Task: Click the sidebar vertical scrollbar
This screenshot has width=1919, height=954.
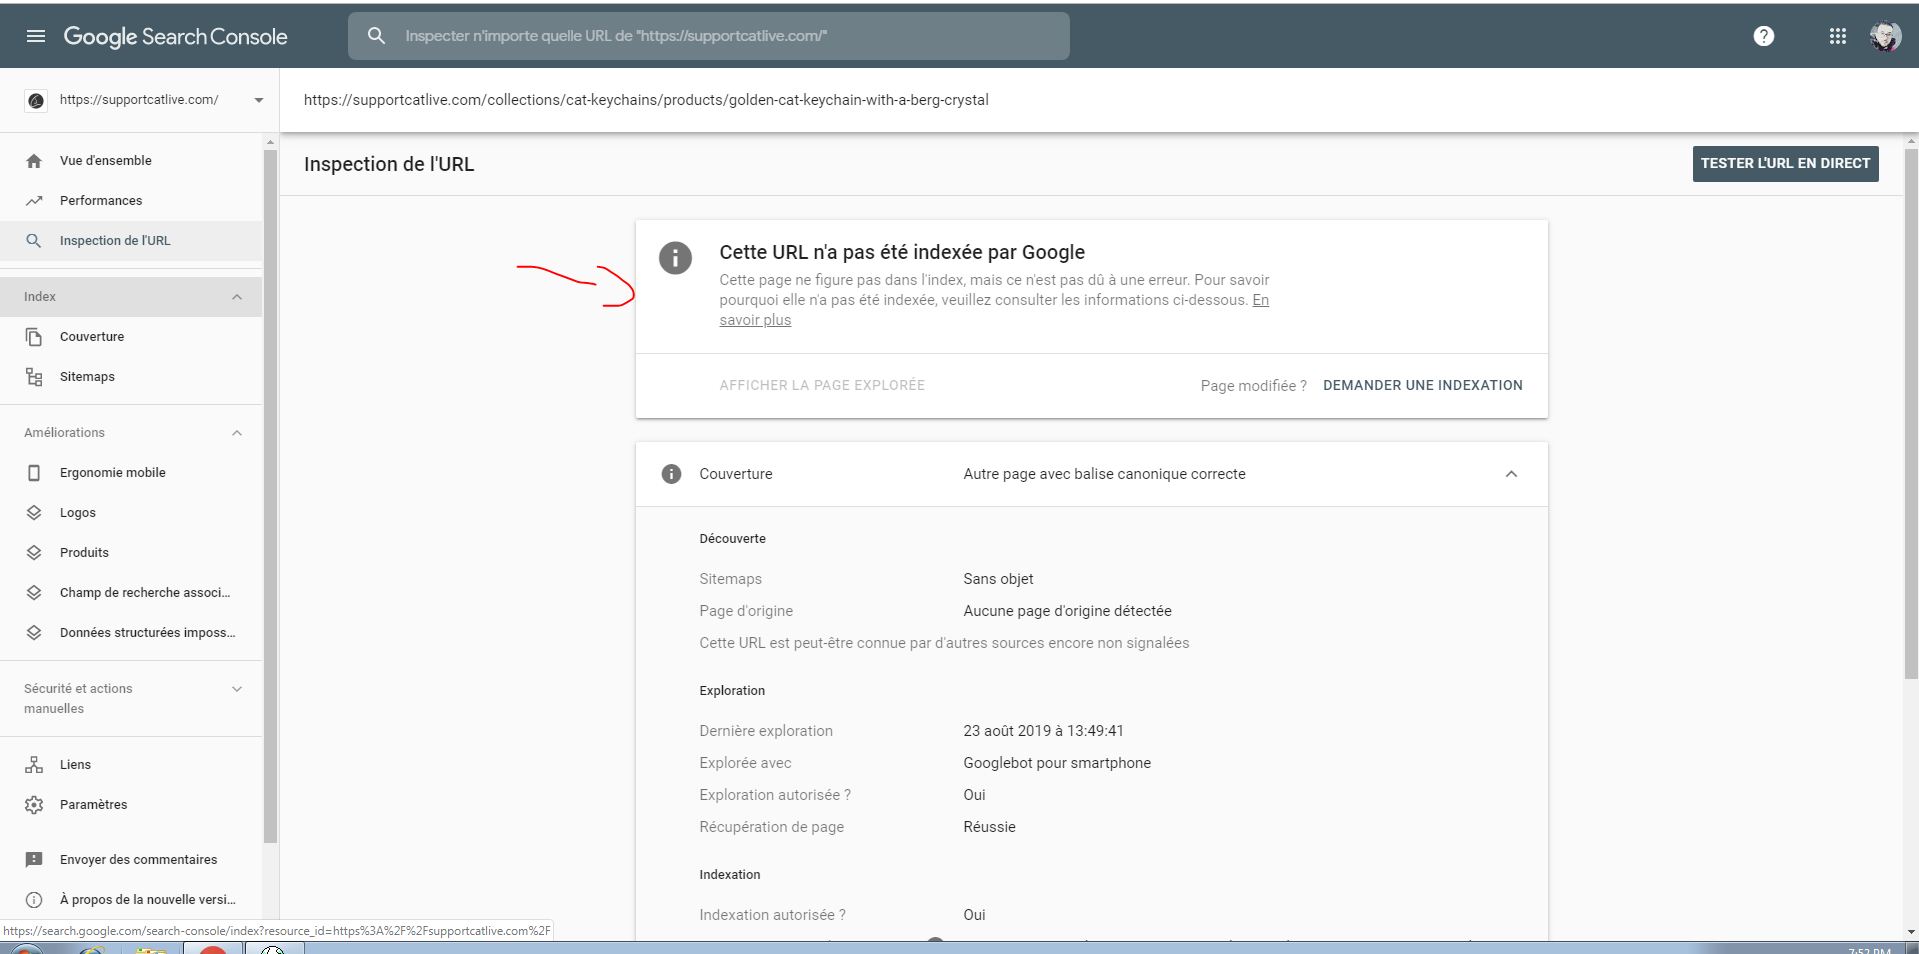Action: [270, 495]
